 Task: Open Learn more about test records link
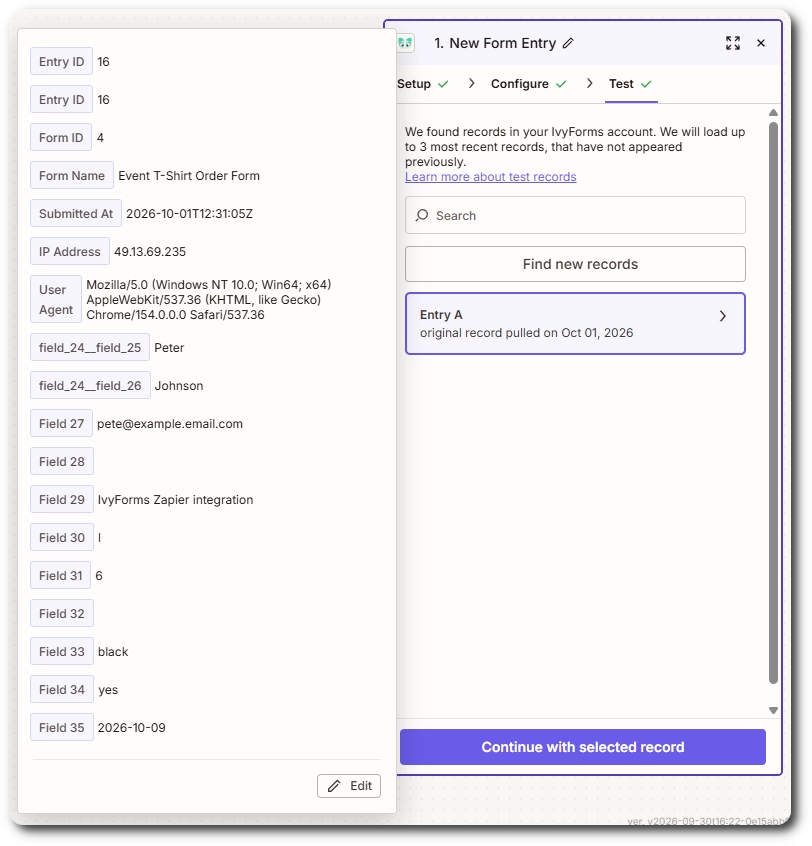tap(490, 177)
